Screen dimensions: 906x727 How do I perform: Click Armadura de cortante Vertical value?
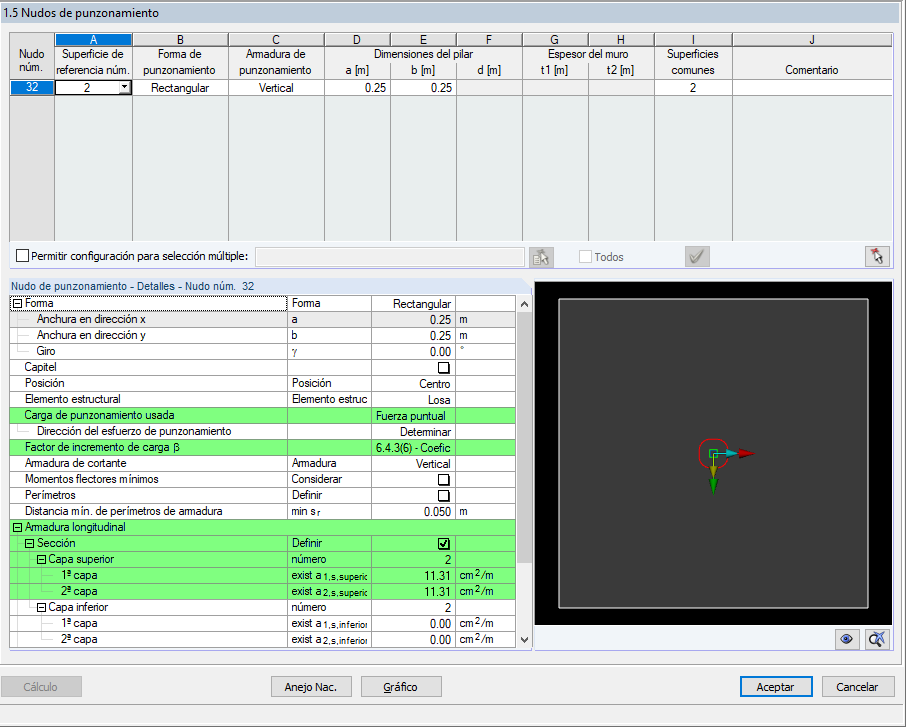coord(413,463)
